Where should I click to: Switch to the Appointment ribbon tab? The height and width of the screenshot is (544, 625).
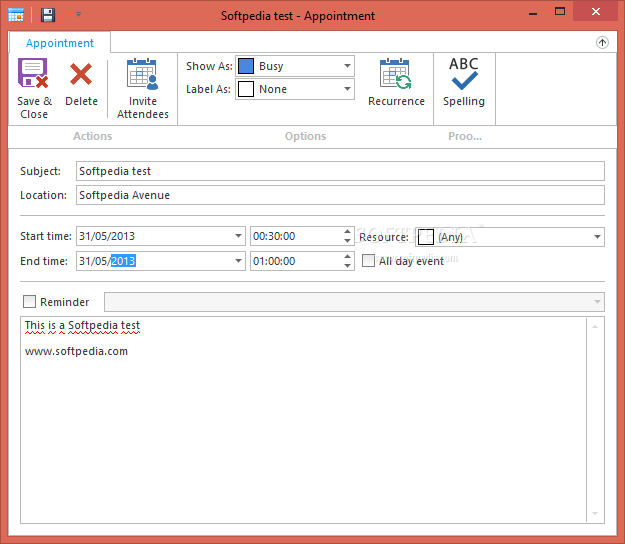(x=60, y=43)
